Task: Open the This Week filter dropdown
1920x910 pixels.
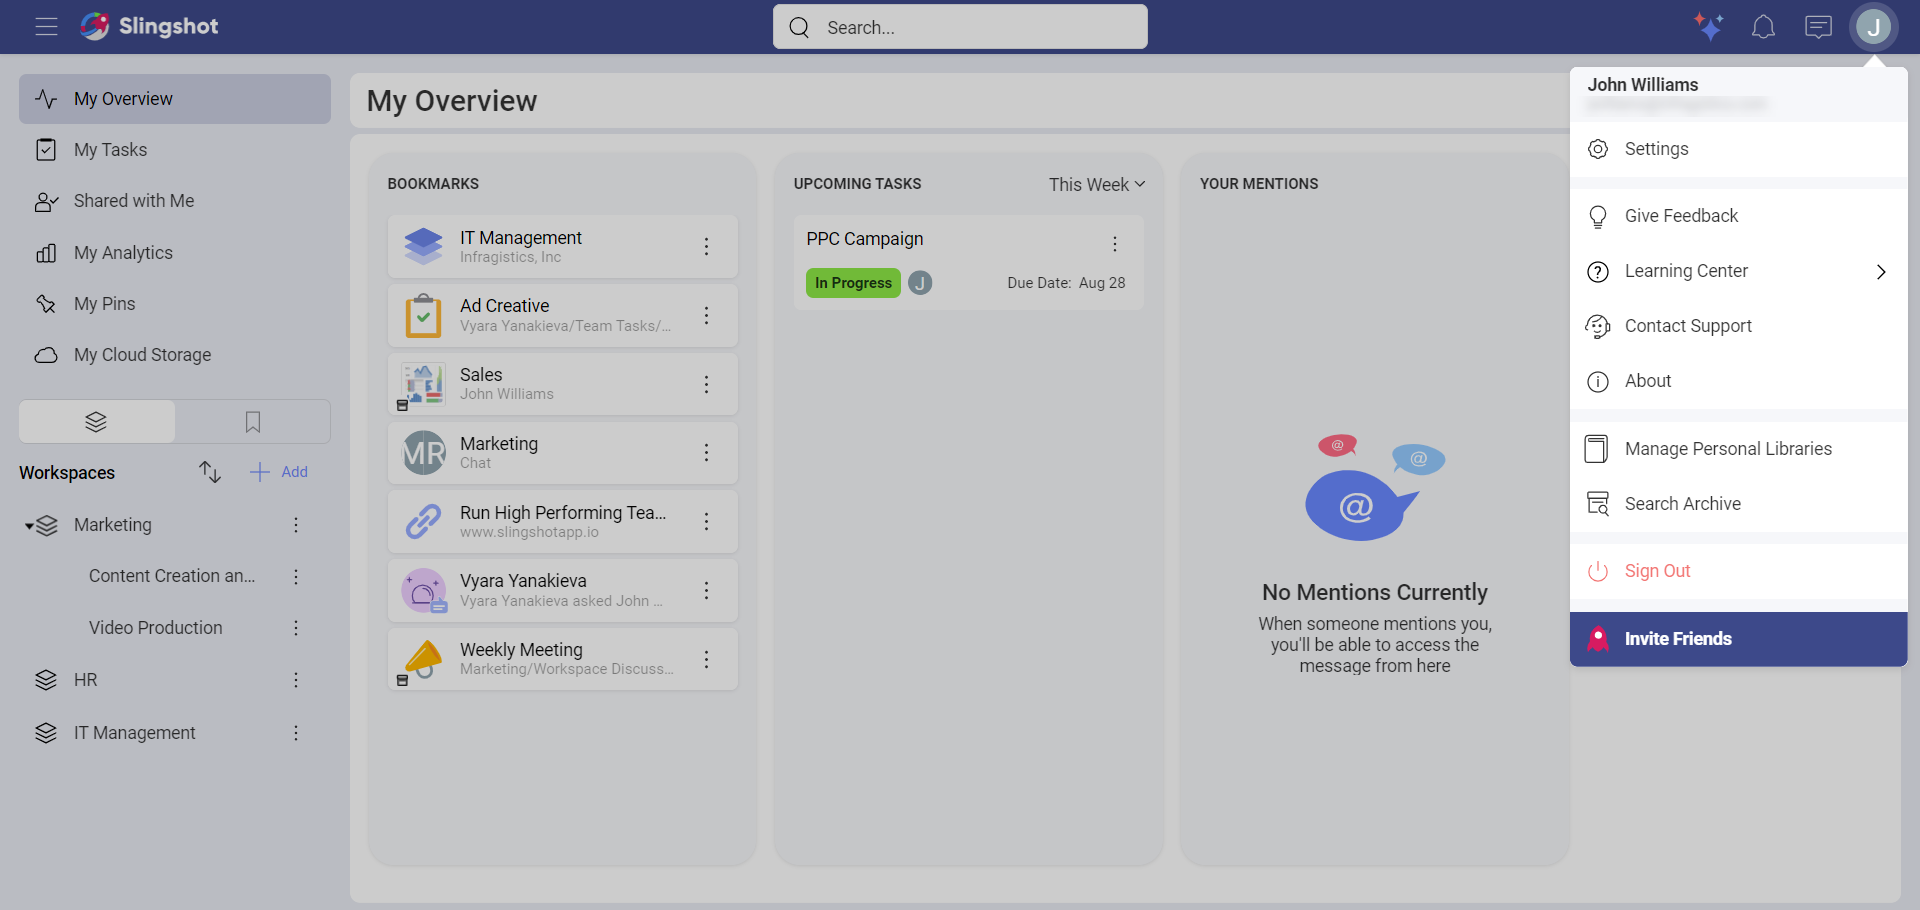Action: click(x=1097, y=184)
